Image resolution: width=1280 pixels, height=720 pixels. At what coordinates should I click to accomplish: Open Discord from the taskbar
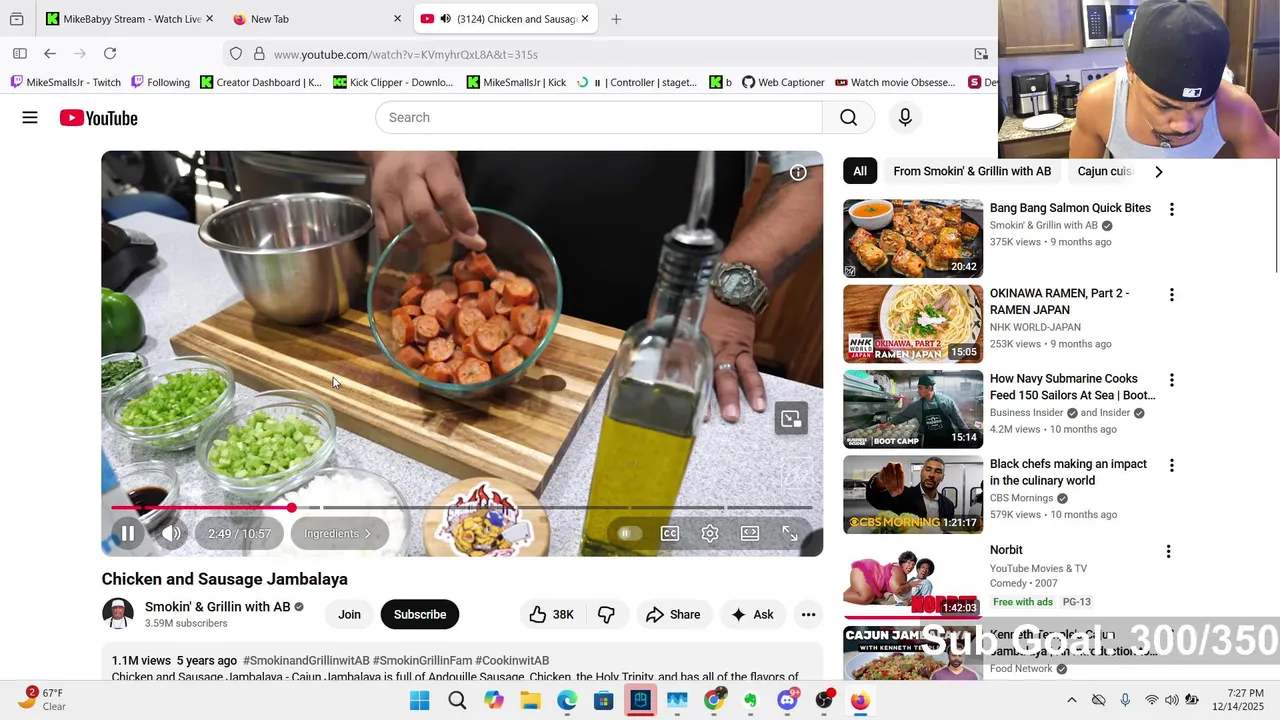click(787, 701)
